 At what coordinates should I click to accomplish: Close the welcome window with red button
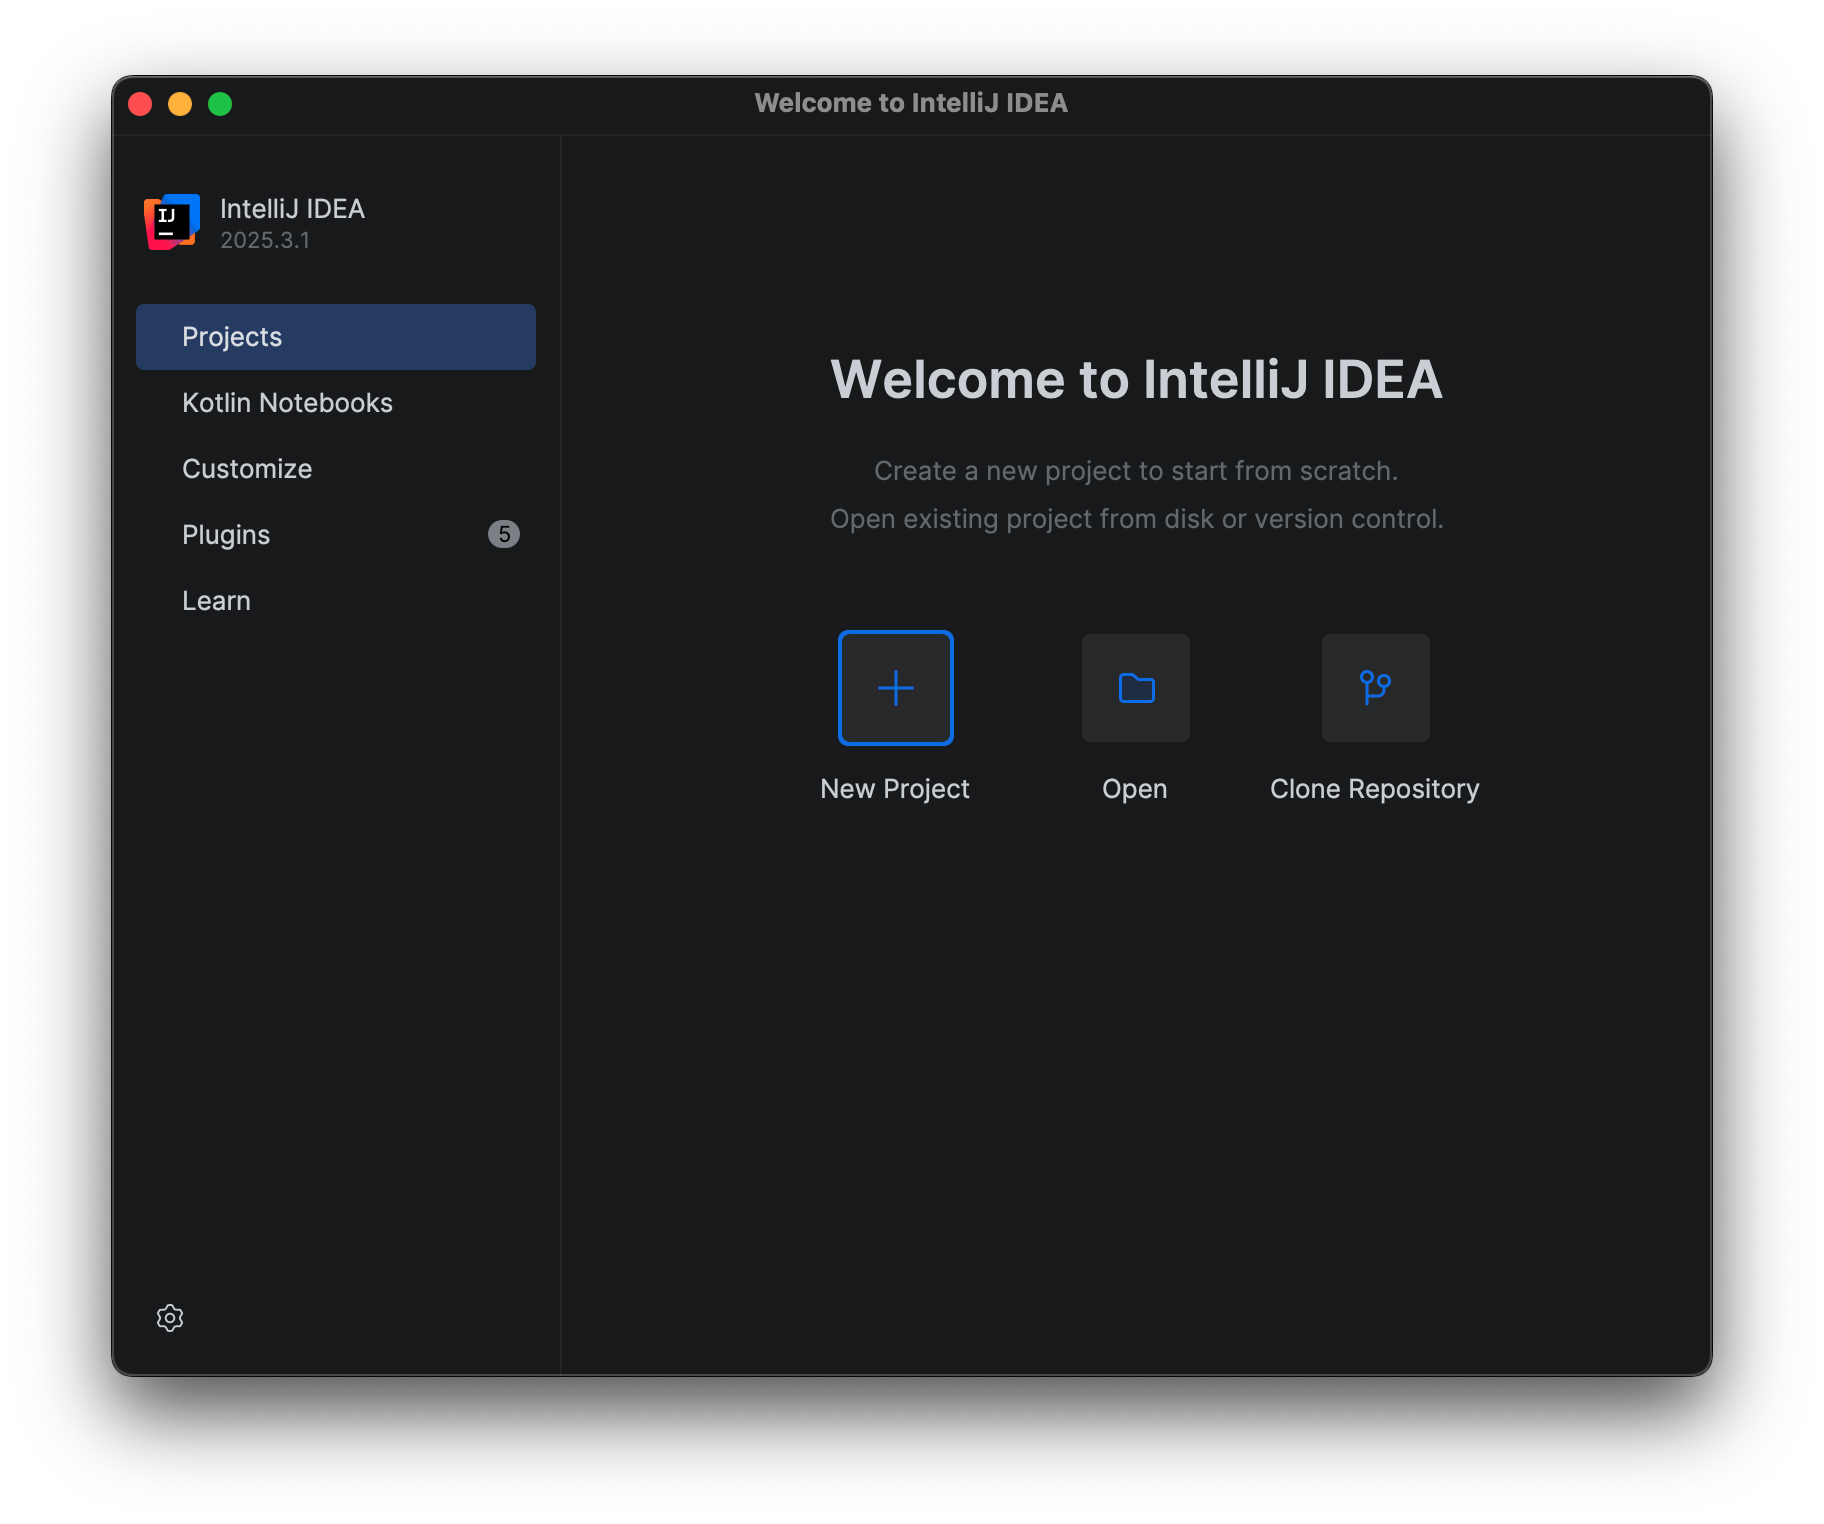pyautogui.click(x=140, y=104)
